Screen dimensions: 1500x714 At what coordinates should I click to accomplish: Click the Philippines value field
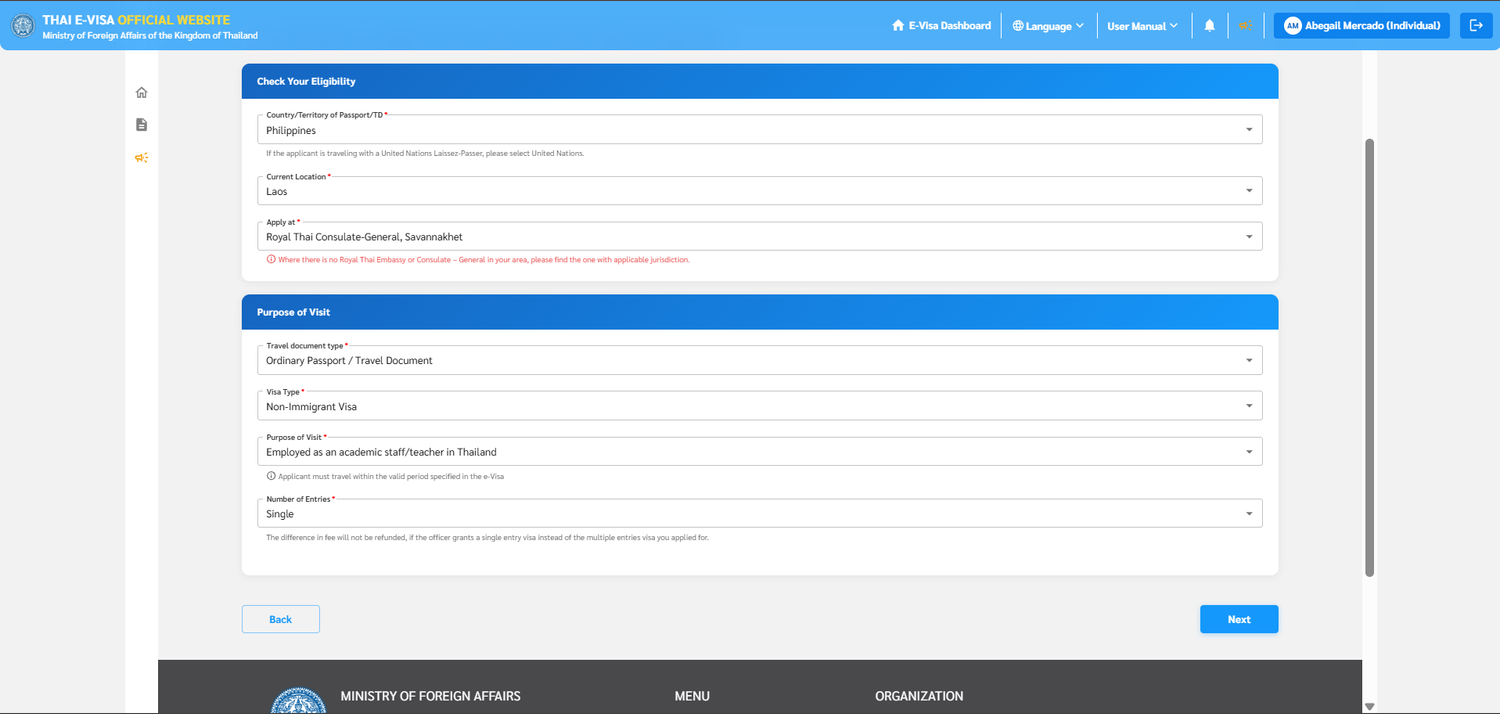[759, 129]
